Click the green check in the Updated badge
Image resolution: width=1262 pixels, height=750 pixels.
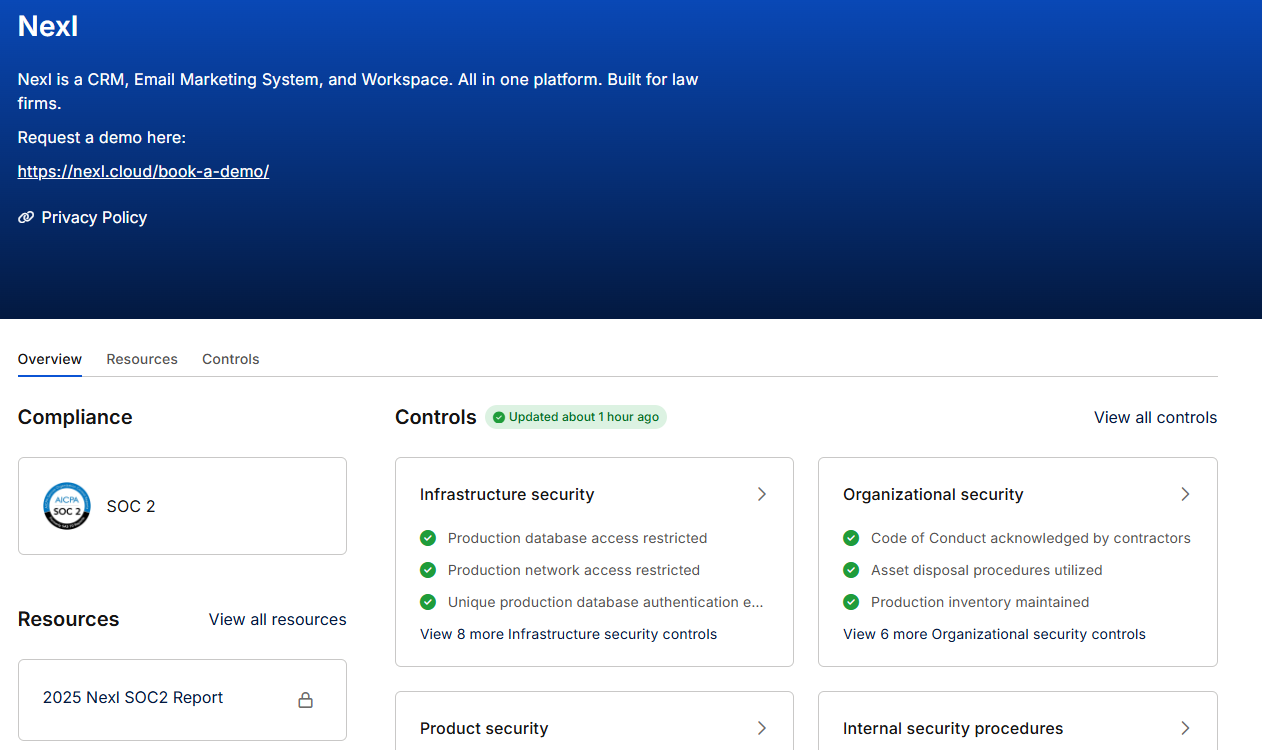498,417
